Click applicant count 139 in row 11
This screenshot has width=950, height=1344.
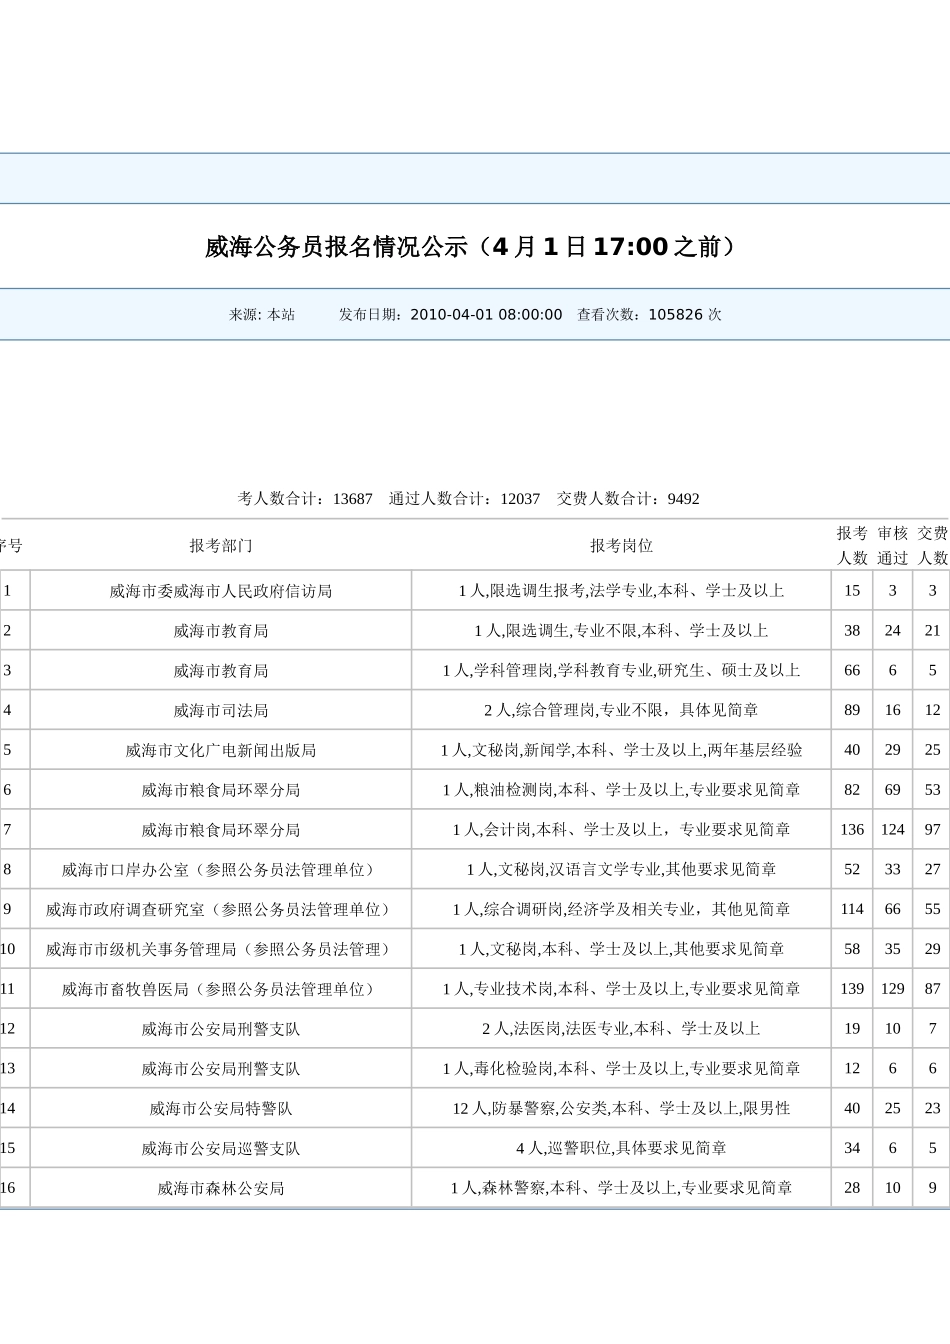point(852,989)
